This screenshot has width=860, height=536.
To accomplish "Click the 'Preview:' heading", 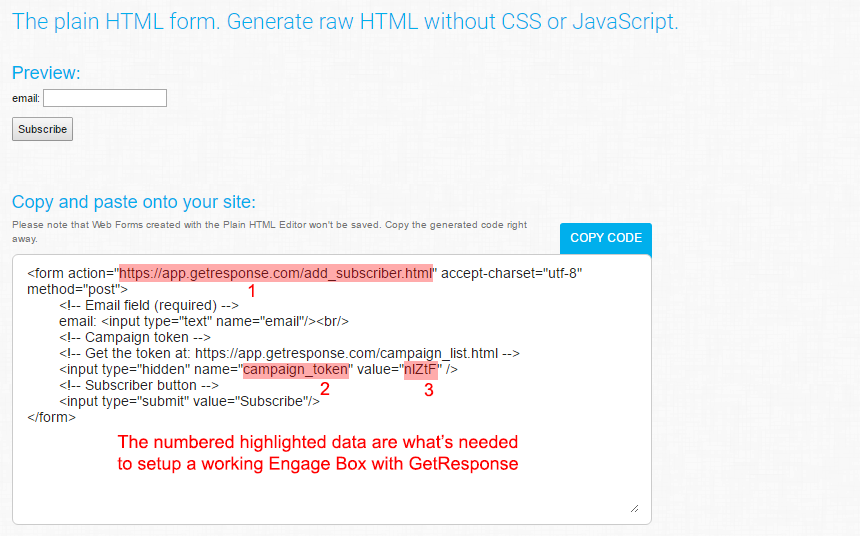I will [46, 73].
